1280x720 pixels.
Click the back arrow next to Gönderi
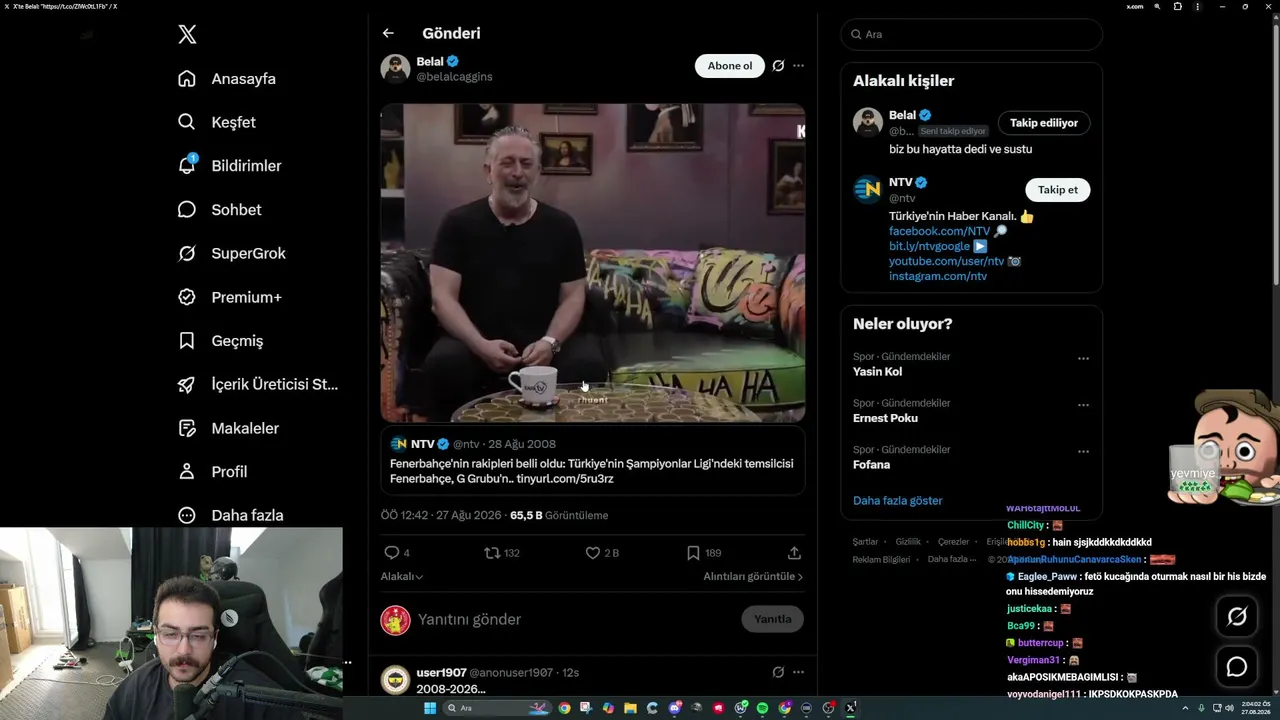[388, 33]
